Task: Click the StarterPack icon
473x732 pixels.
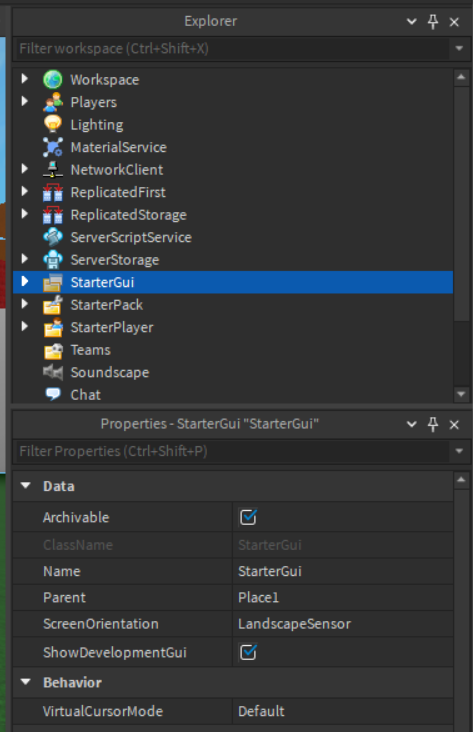Action: 53,305
